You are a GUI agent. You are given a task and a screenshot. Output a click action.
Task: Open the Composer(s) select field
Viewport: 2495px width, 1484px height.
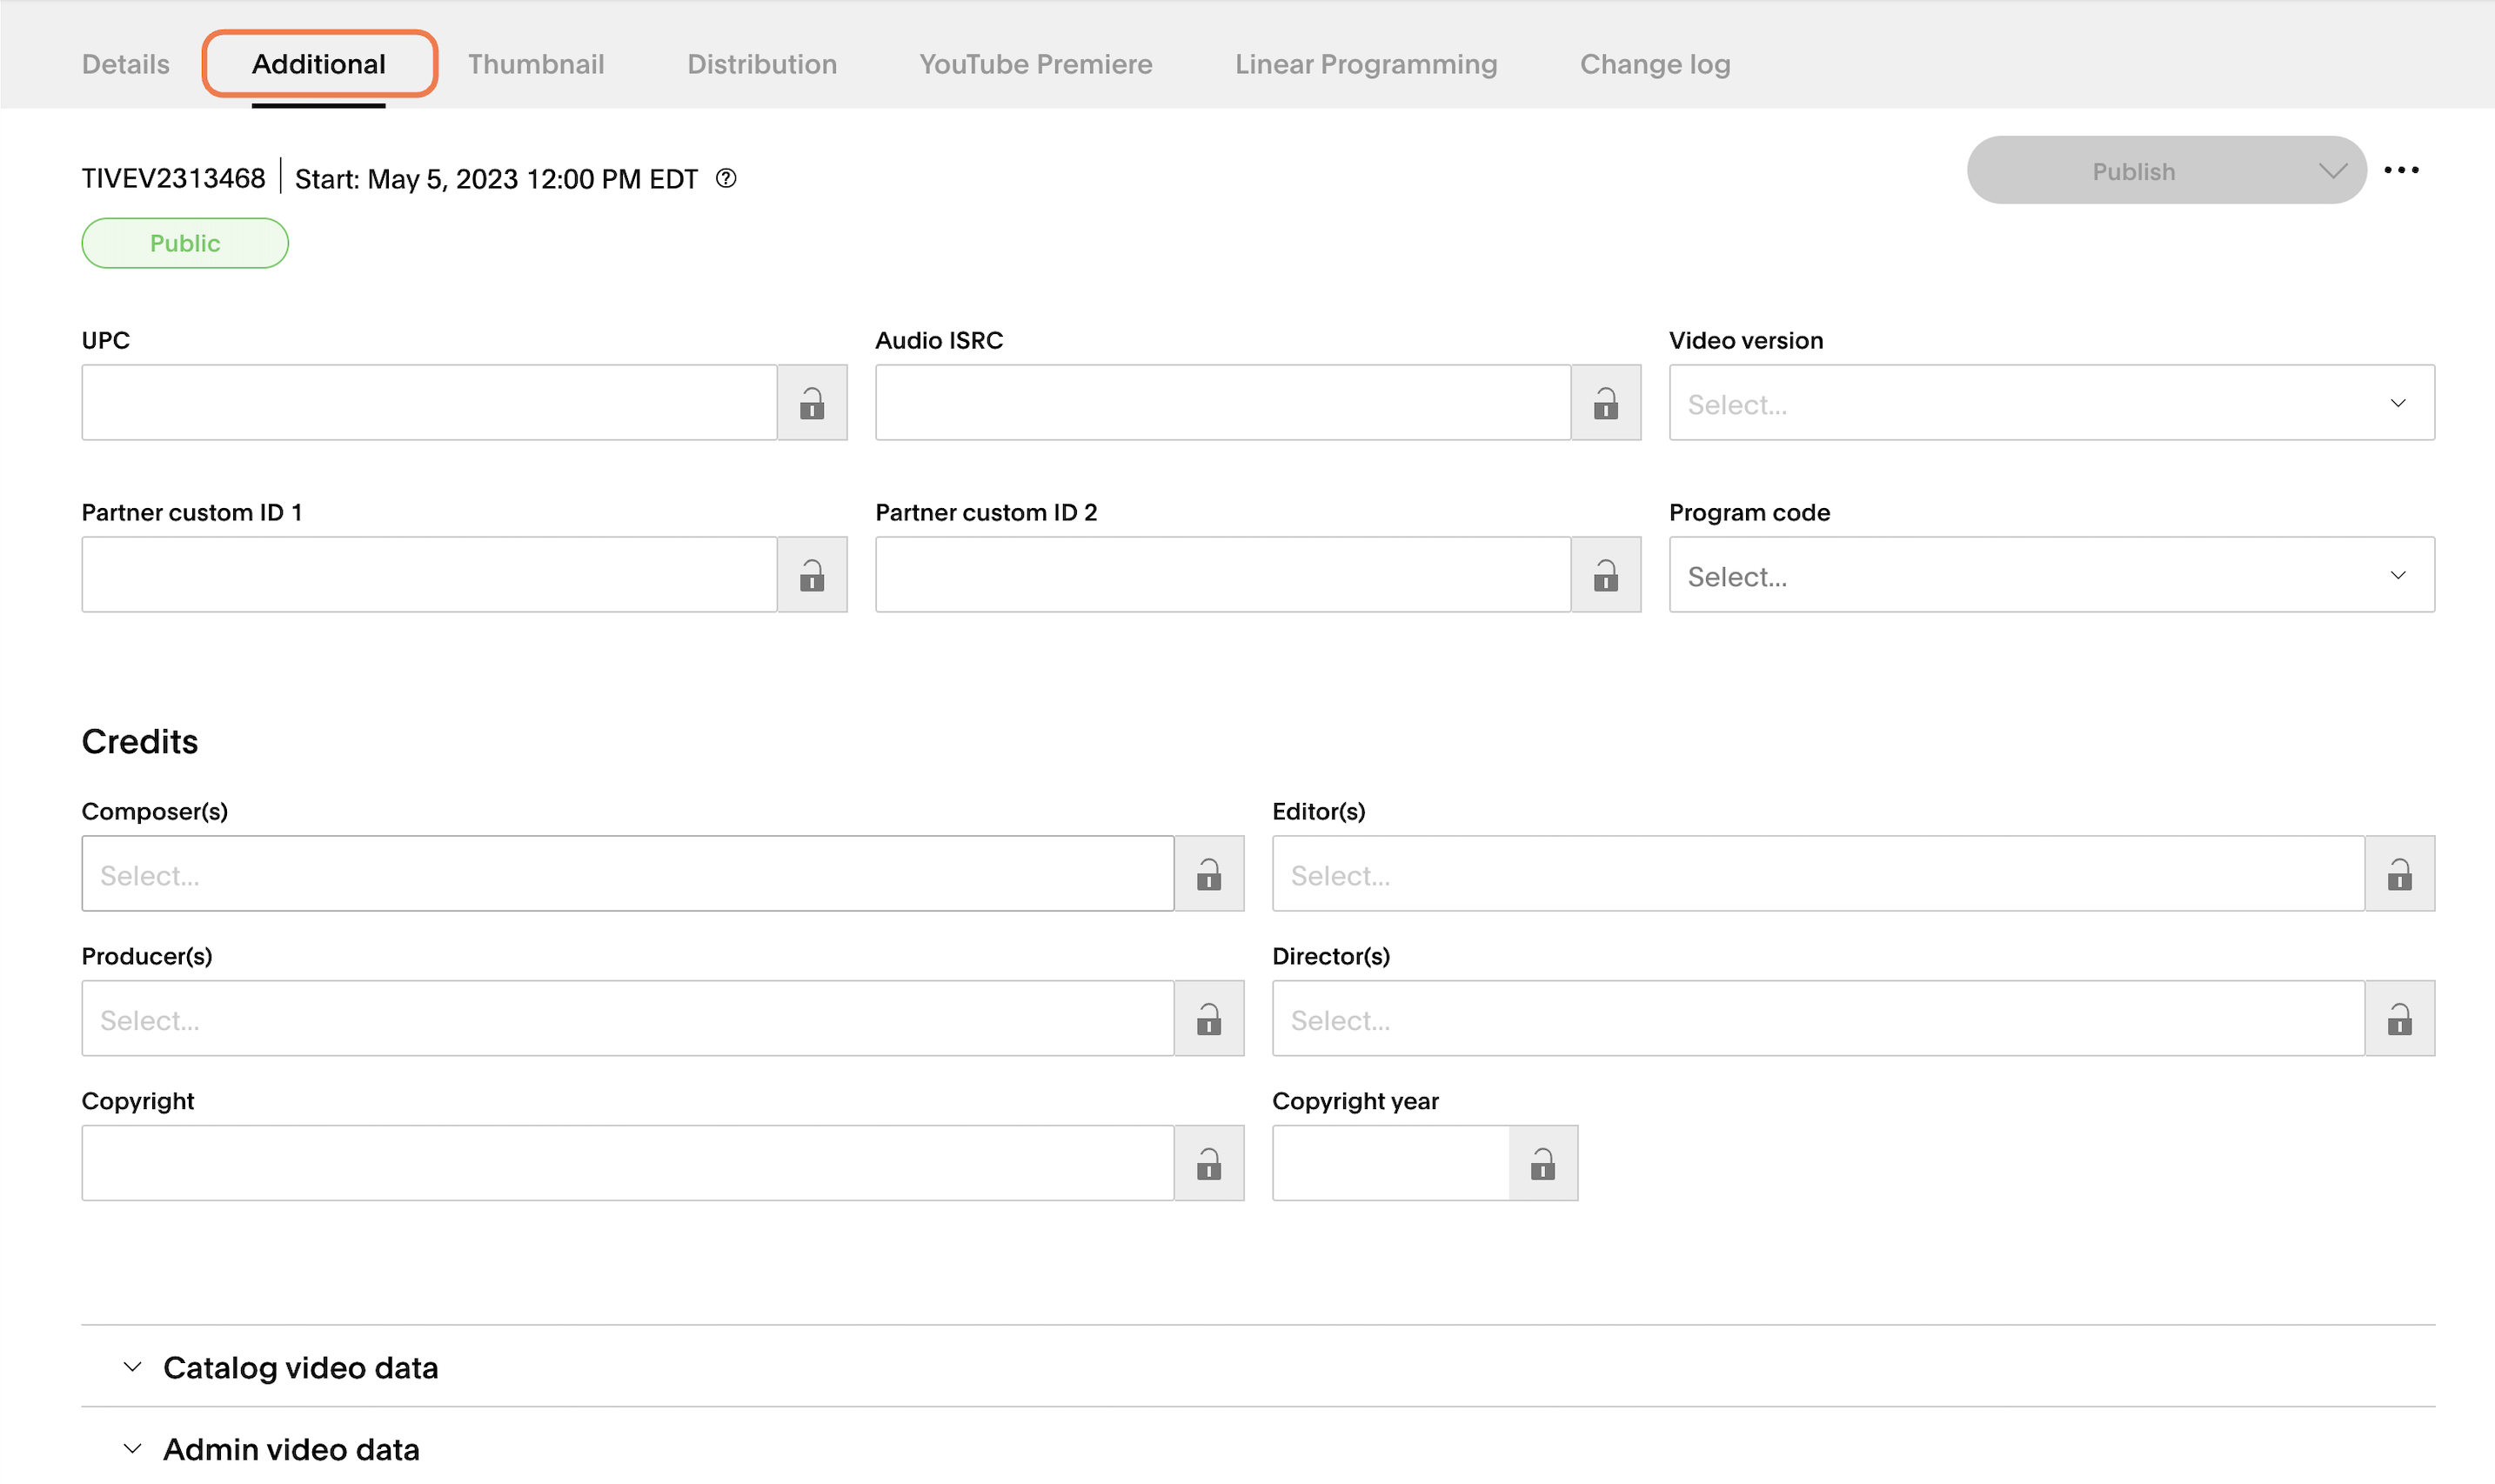[x=628, y=874]
